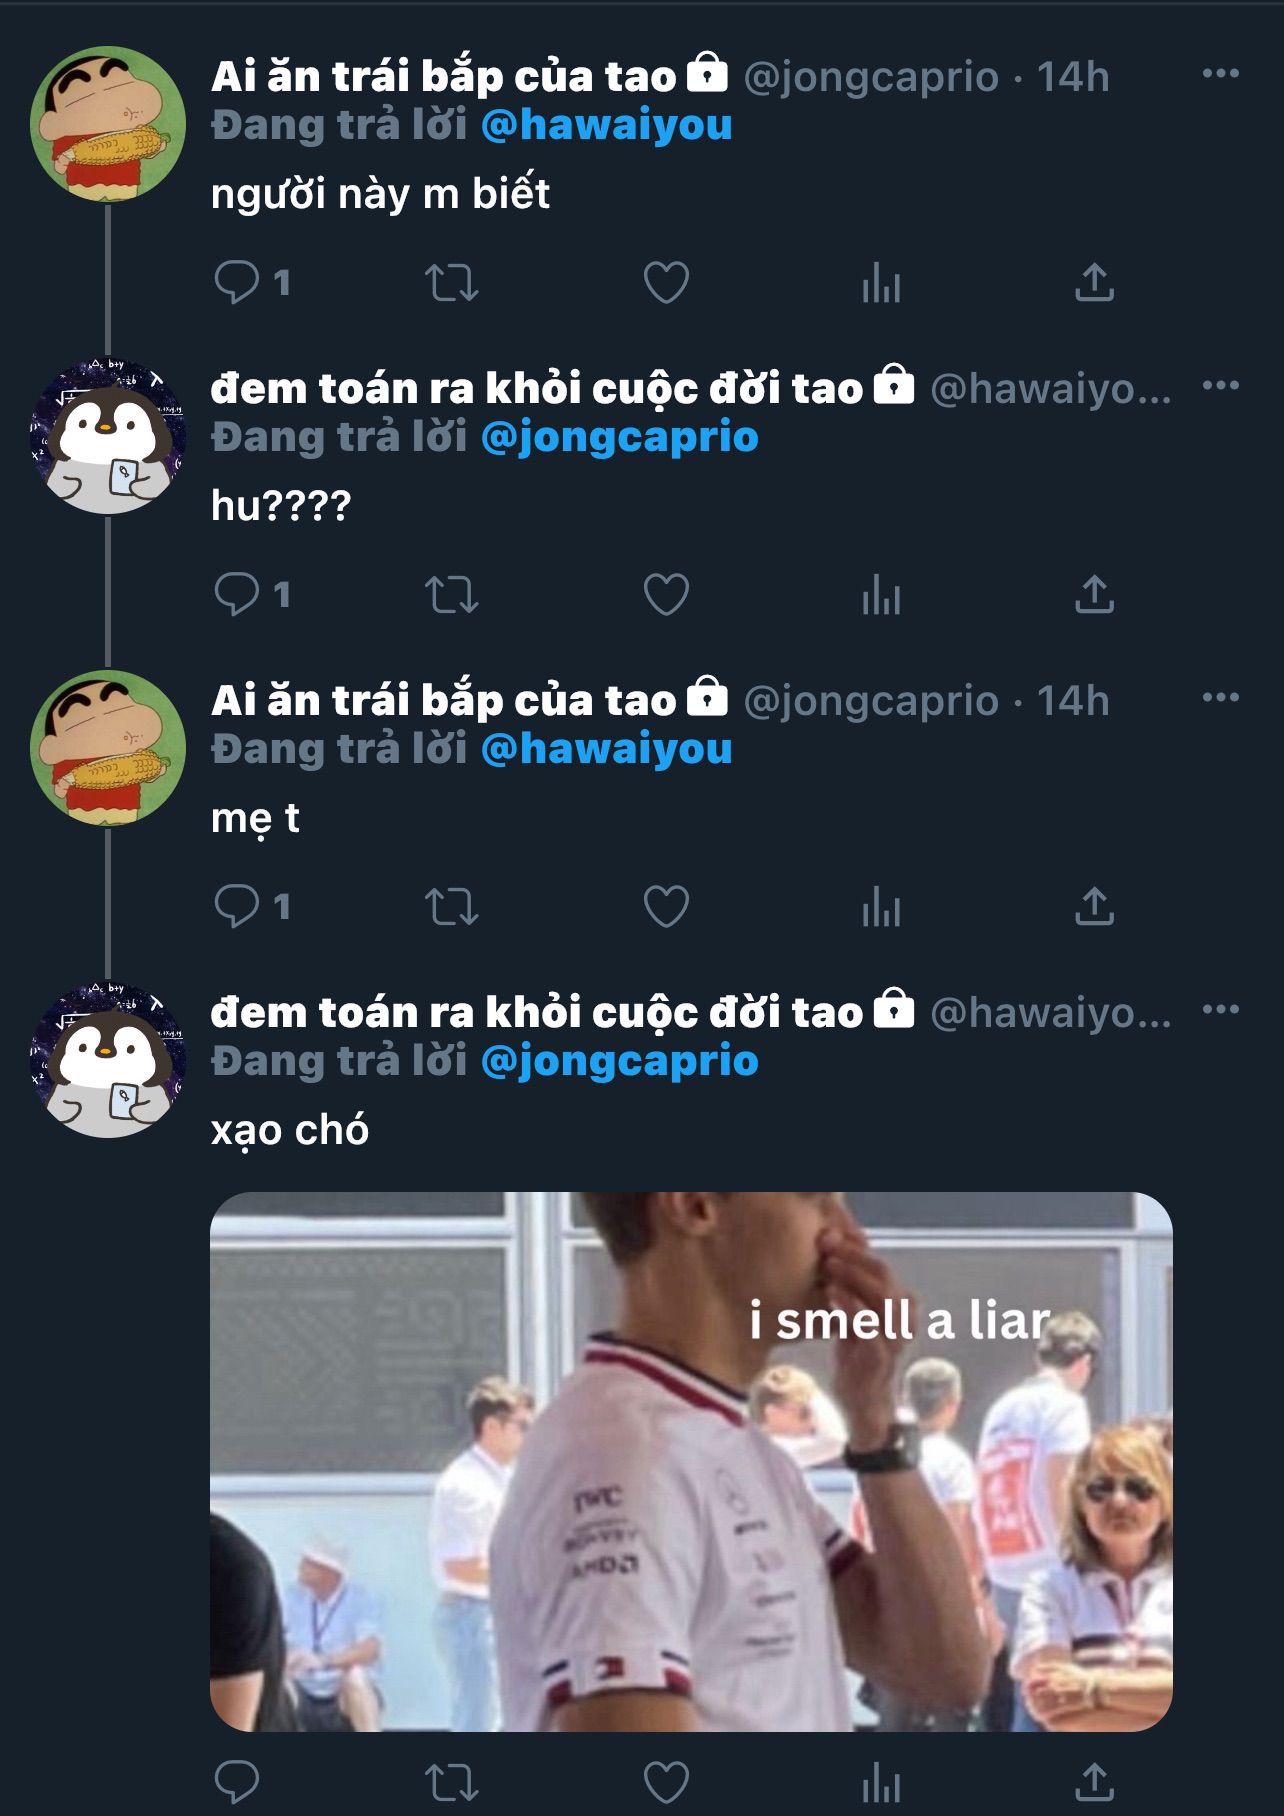Reply to the "xạo chó" tweet
The height and width of the screenshot is (1816, 1284).
(x=237, y=1782)
